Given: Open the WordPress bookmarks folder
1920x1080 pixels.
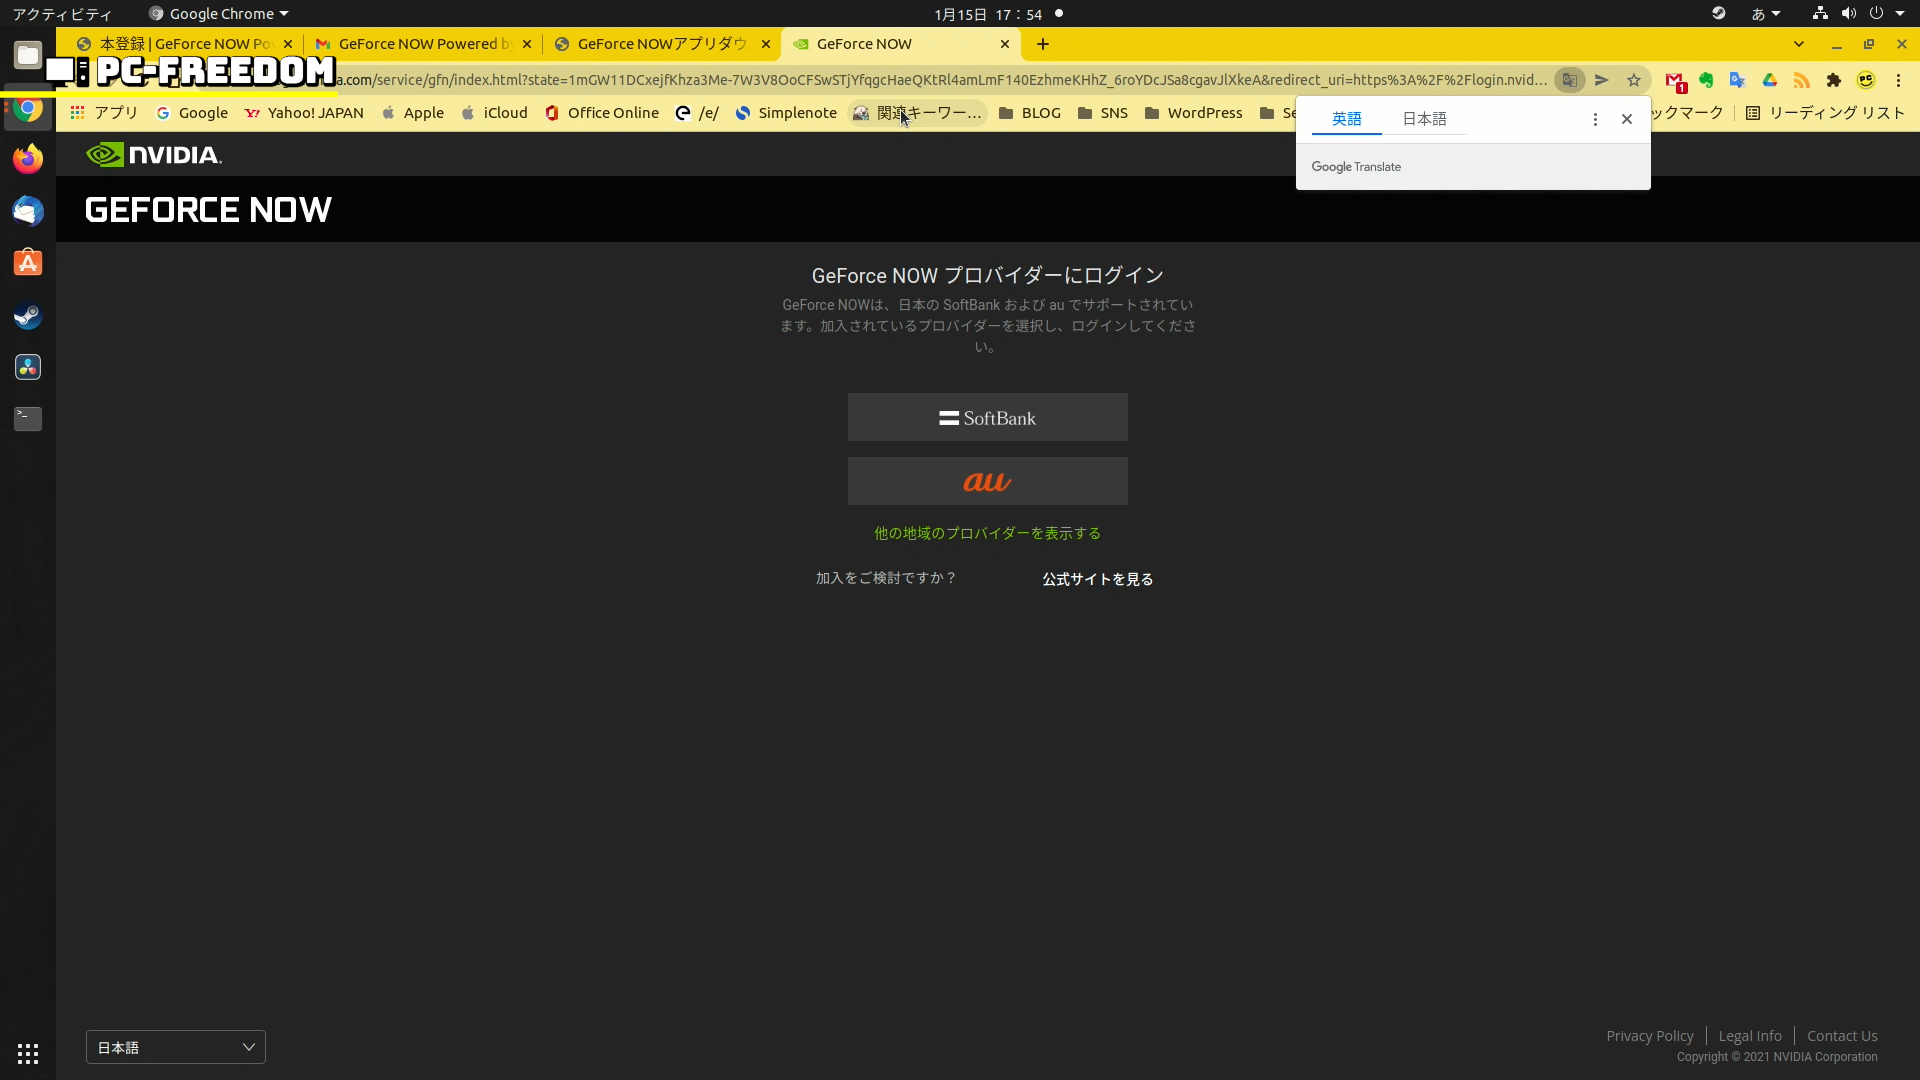Looking at the screenshot, I should tap(1194, 113).
